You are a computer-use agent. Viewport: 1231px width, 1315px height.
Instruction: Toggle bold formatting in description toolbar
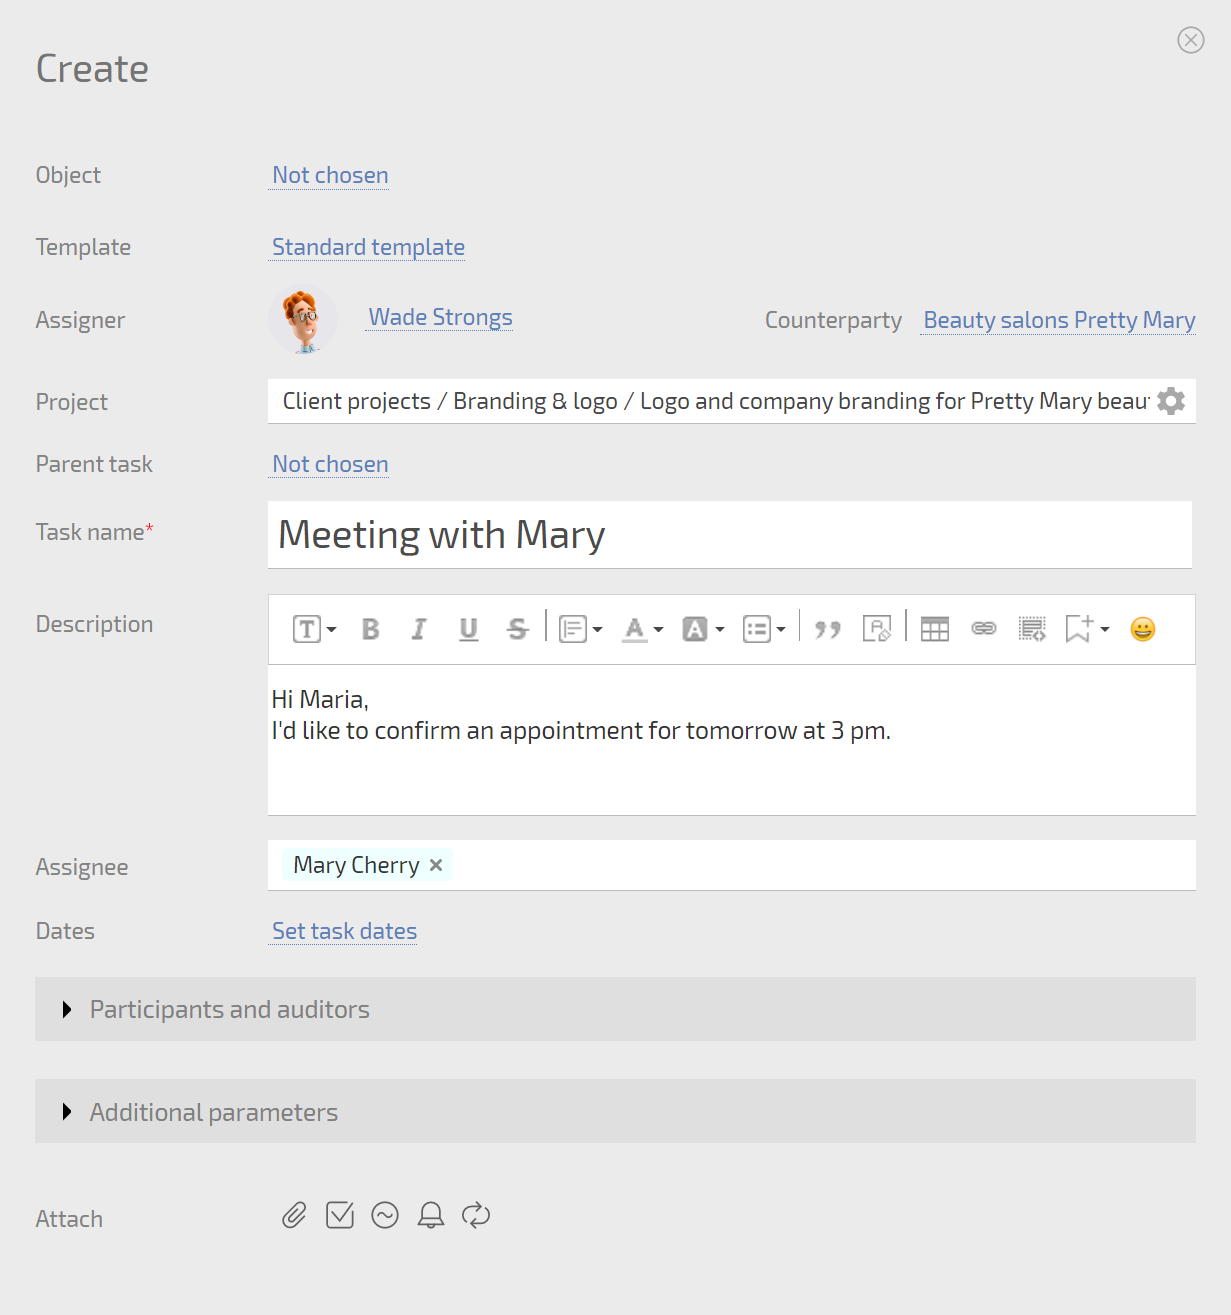(x=370, y=629)
